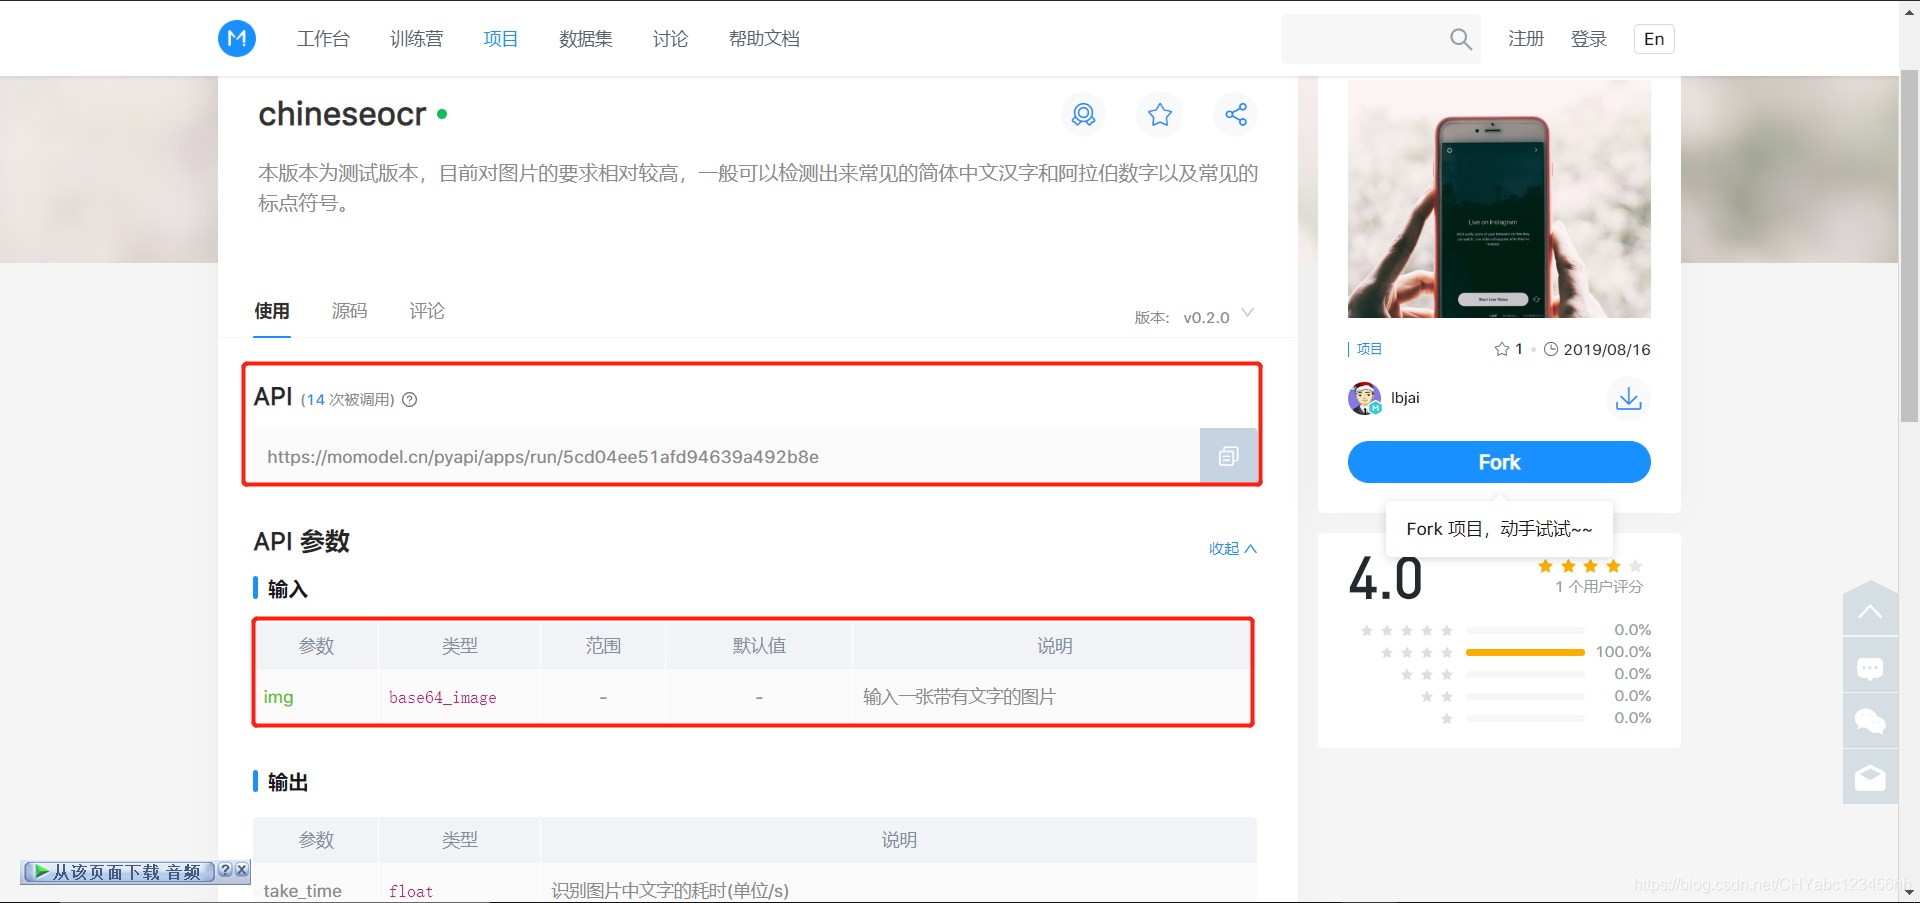Viewport: 1920px width, 903px height.
Task: Click the 3-star 0.0% rating bar
Action: [1525, 674]
